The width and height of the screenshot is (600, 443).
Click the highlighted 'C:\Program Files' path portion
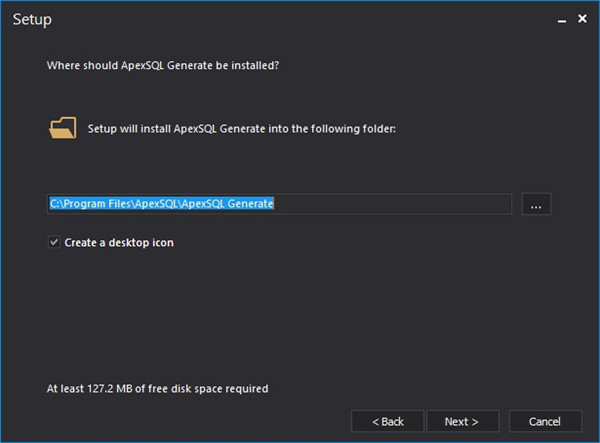(88, 204)
